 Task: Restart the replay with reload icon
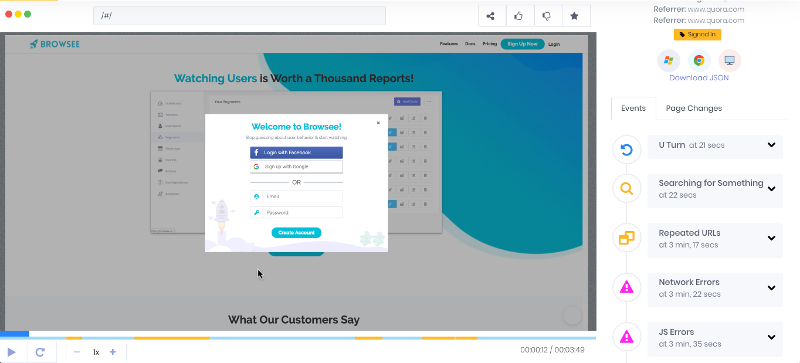pyautogui.click(x=40, y=352)
